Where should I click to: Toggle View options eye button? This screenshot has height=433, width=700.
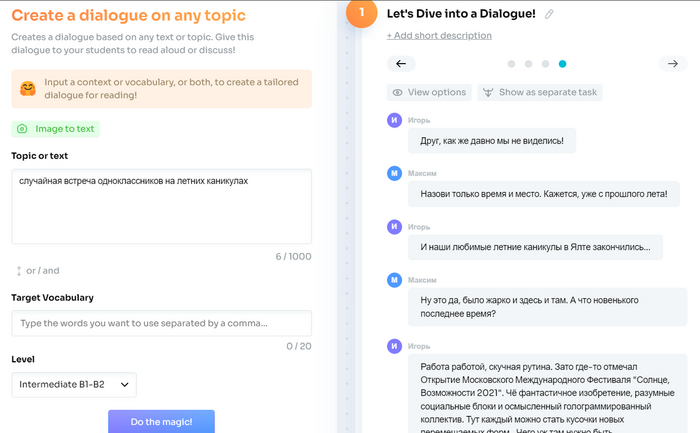click(x=429, y=92)
